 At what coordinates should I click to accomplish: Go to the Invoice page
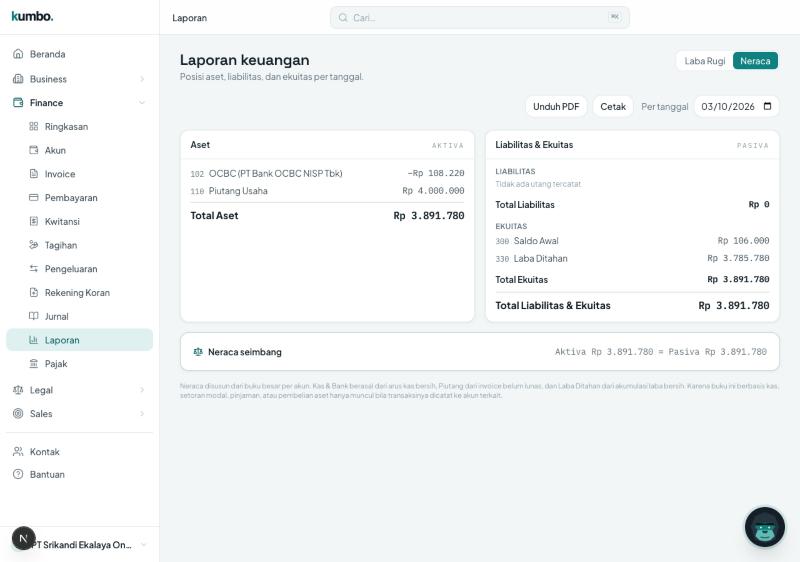(80, 174)
